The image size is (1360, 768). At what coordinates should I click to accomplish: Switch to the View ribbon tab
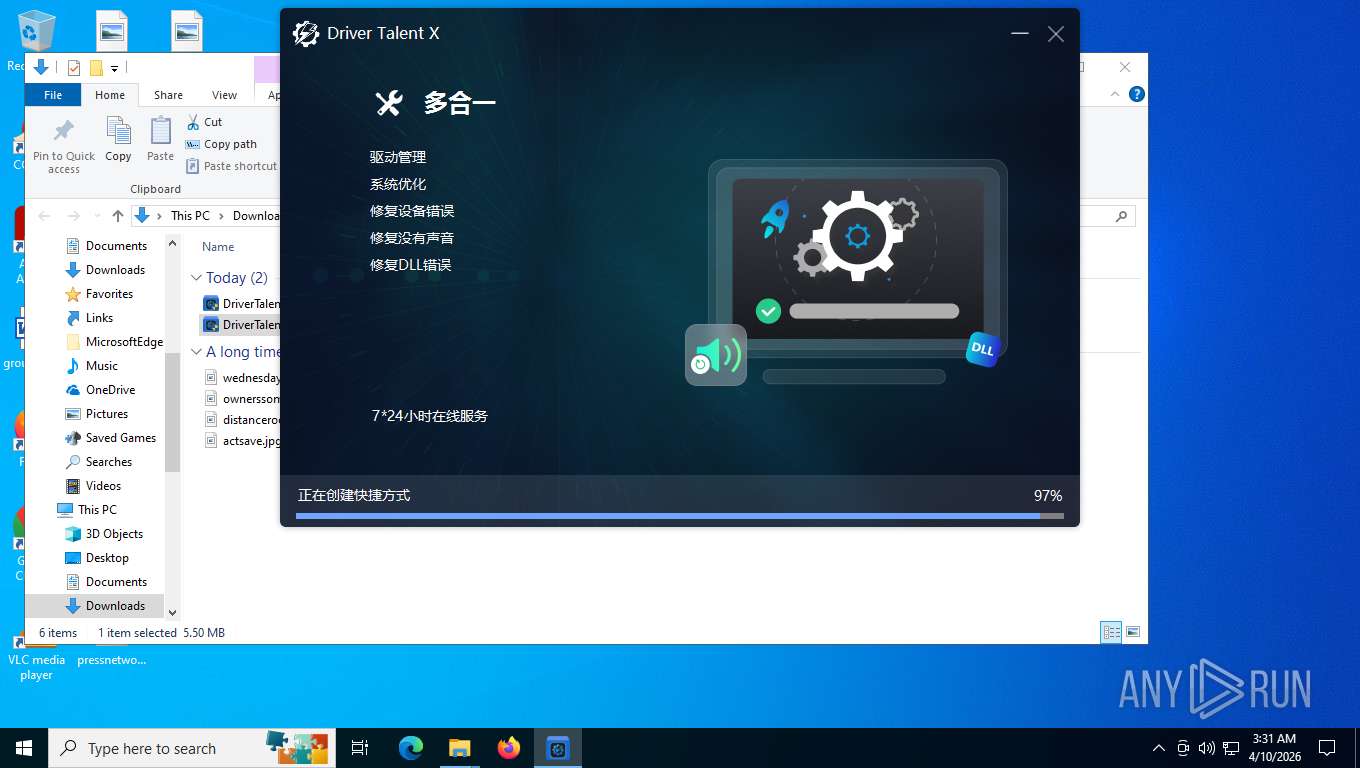coord(224,95)
